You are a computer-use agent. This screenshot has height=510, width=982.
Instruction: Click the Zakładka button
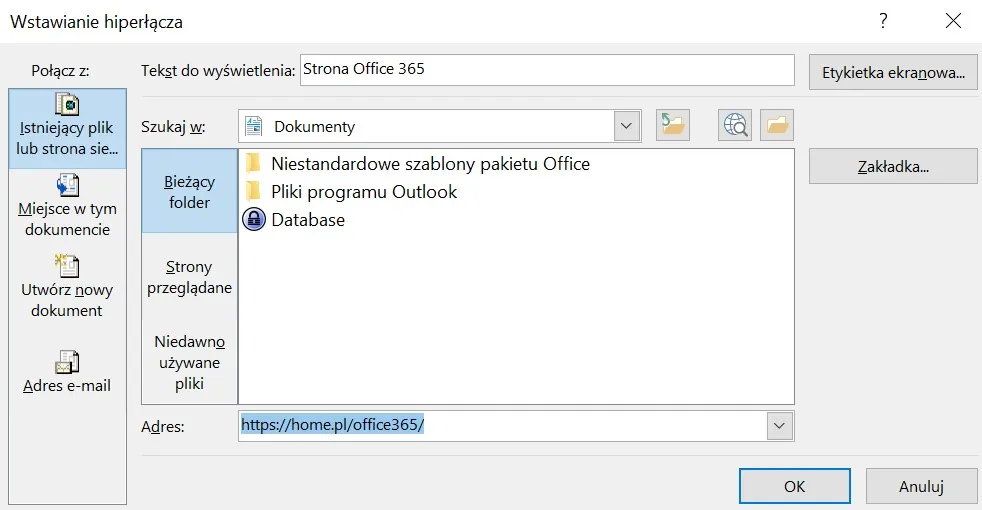pos(893,166)
